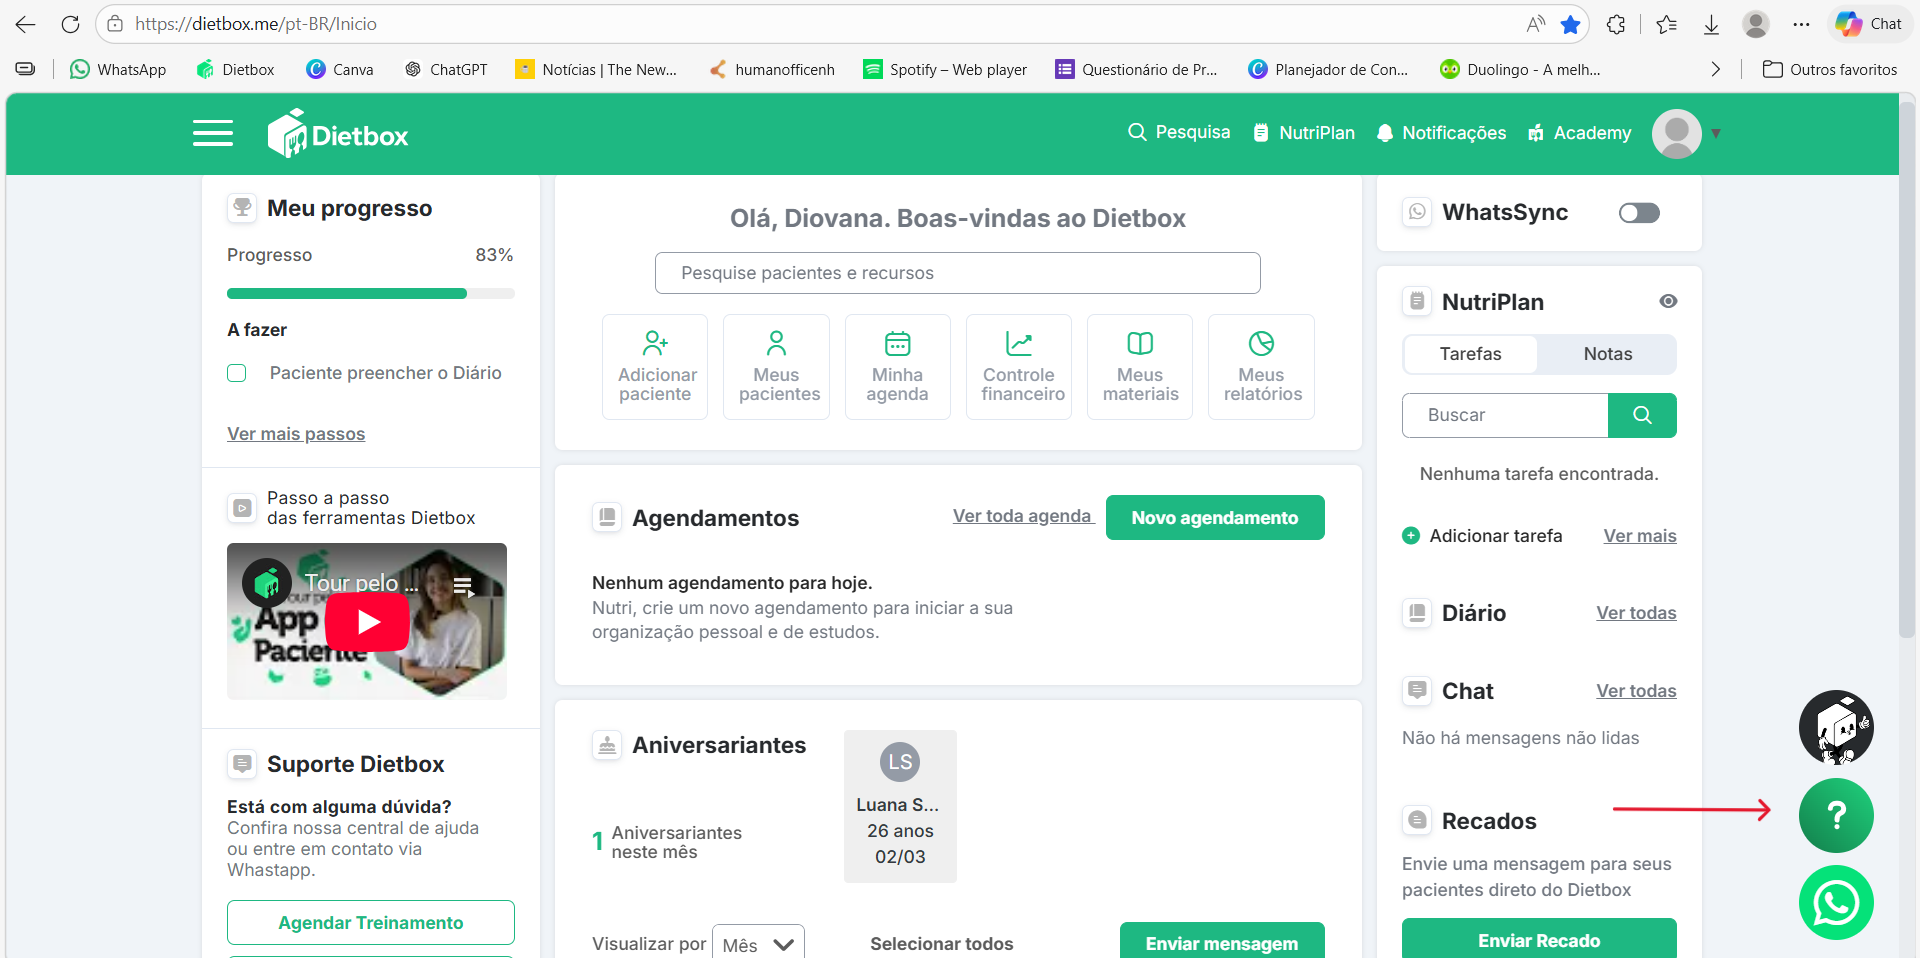Click the user profile avatar
Image resolution: width=1920 pixels, height=958 pixels.
(1677, 133)
